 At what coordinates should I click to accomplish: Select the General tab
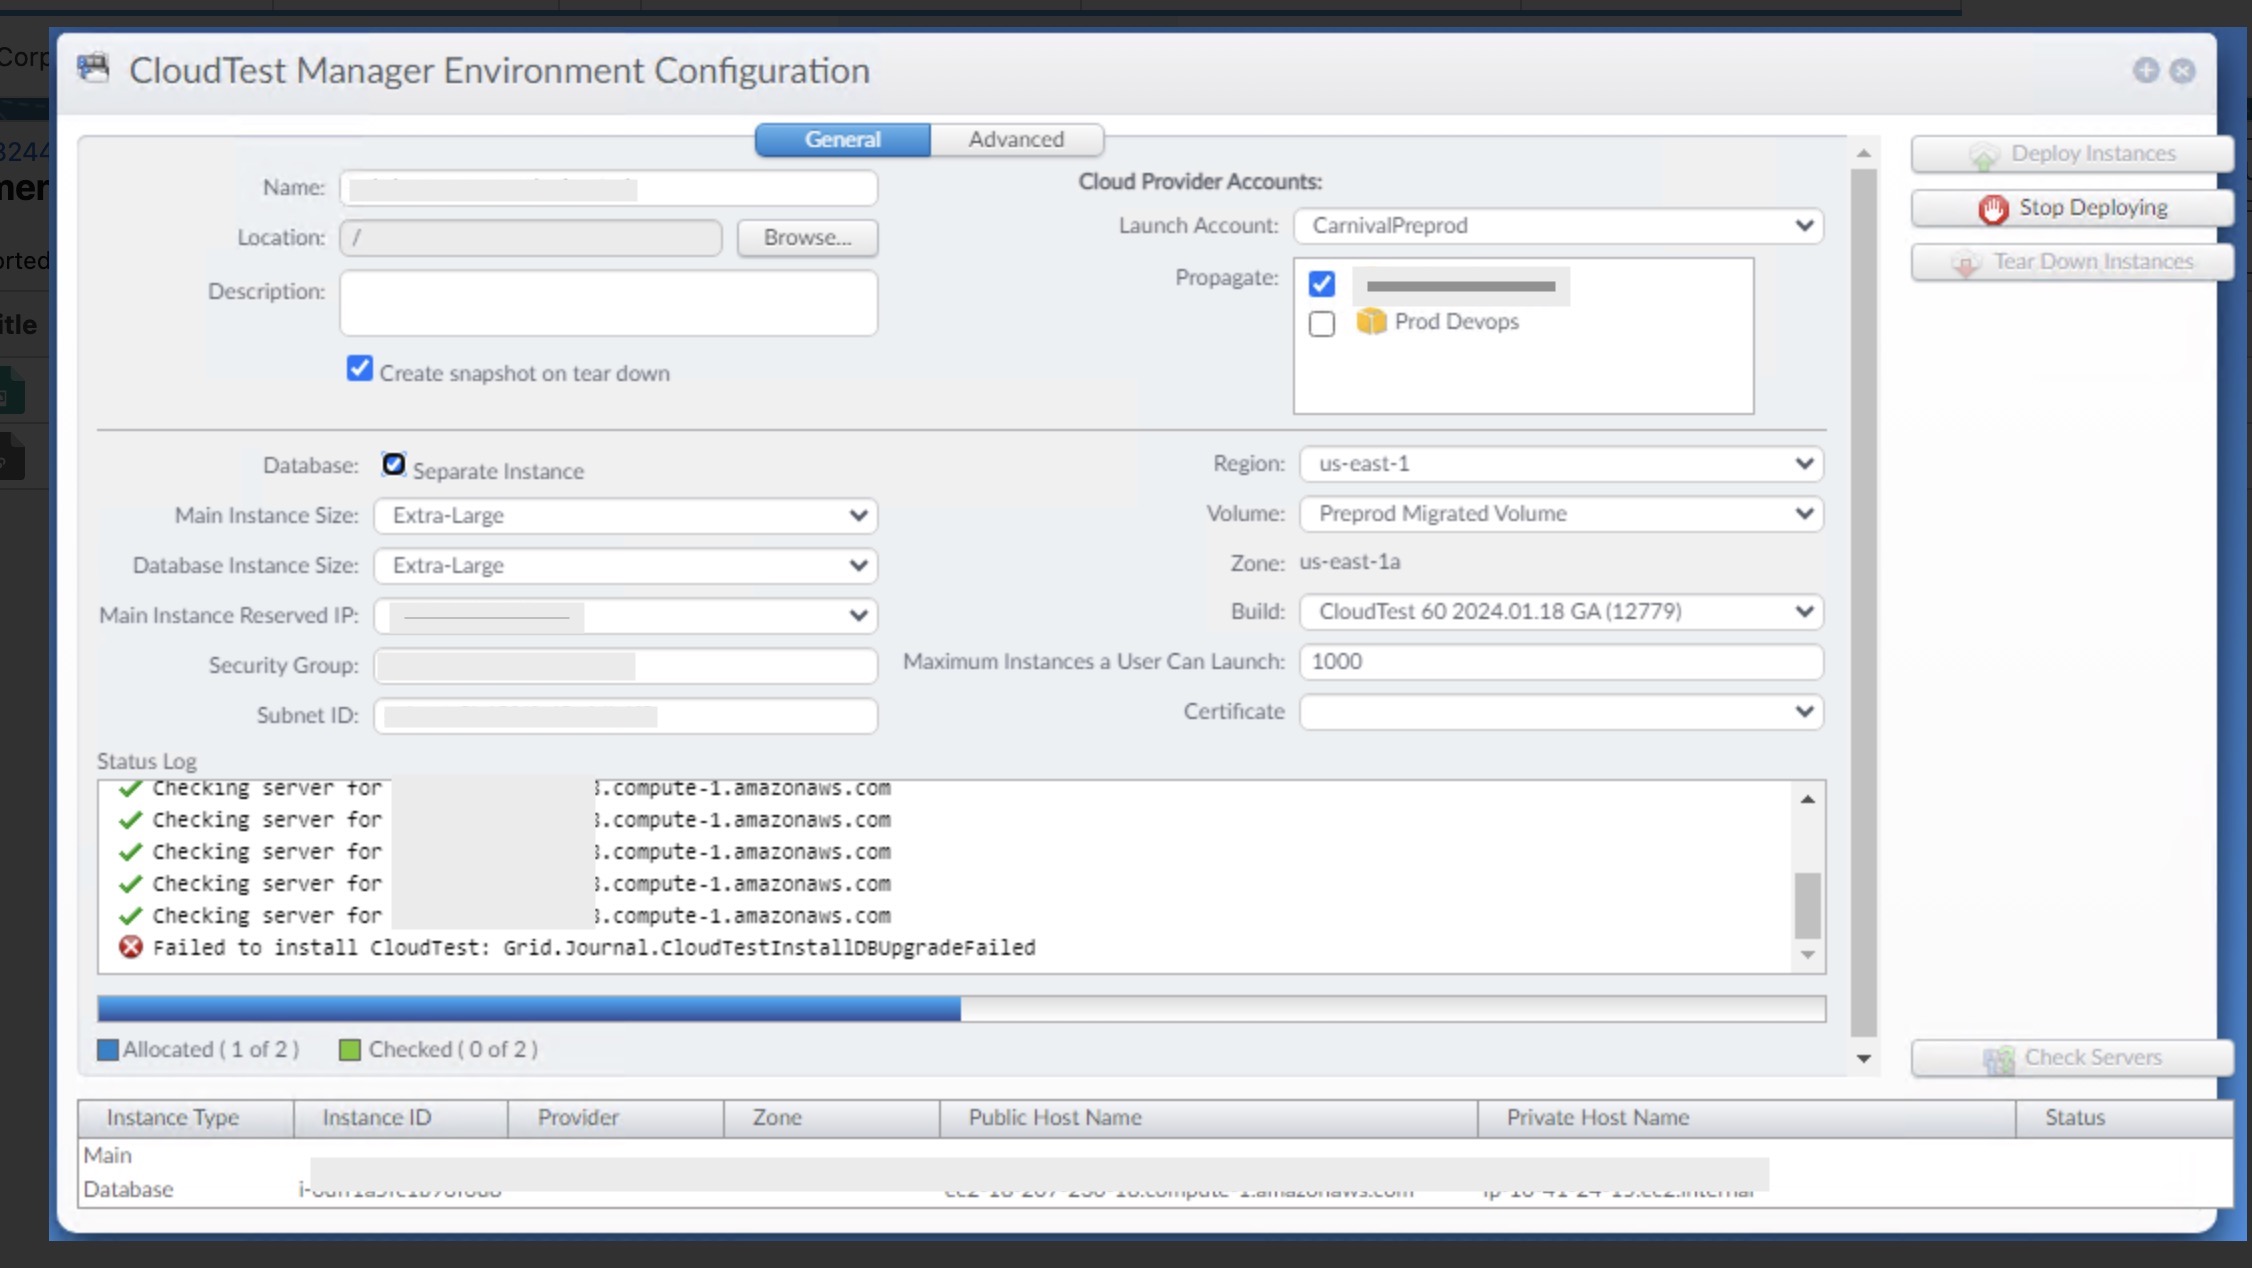843,139
